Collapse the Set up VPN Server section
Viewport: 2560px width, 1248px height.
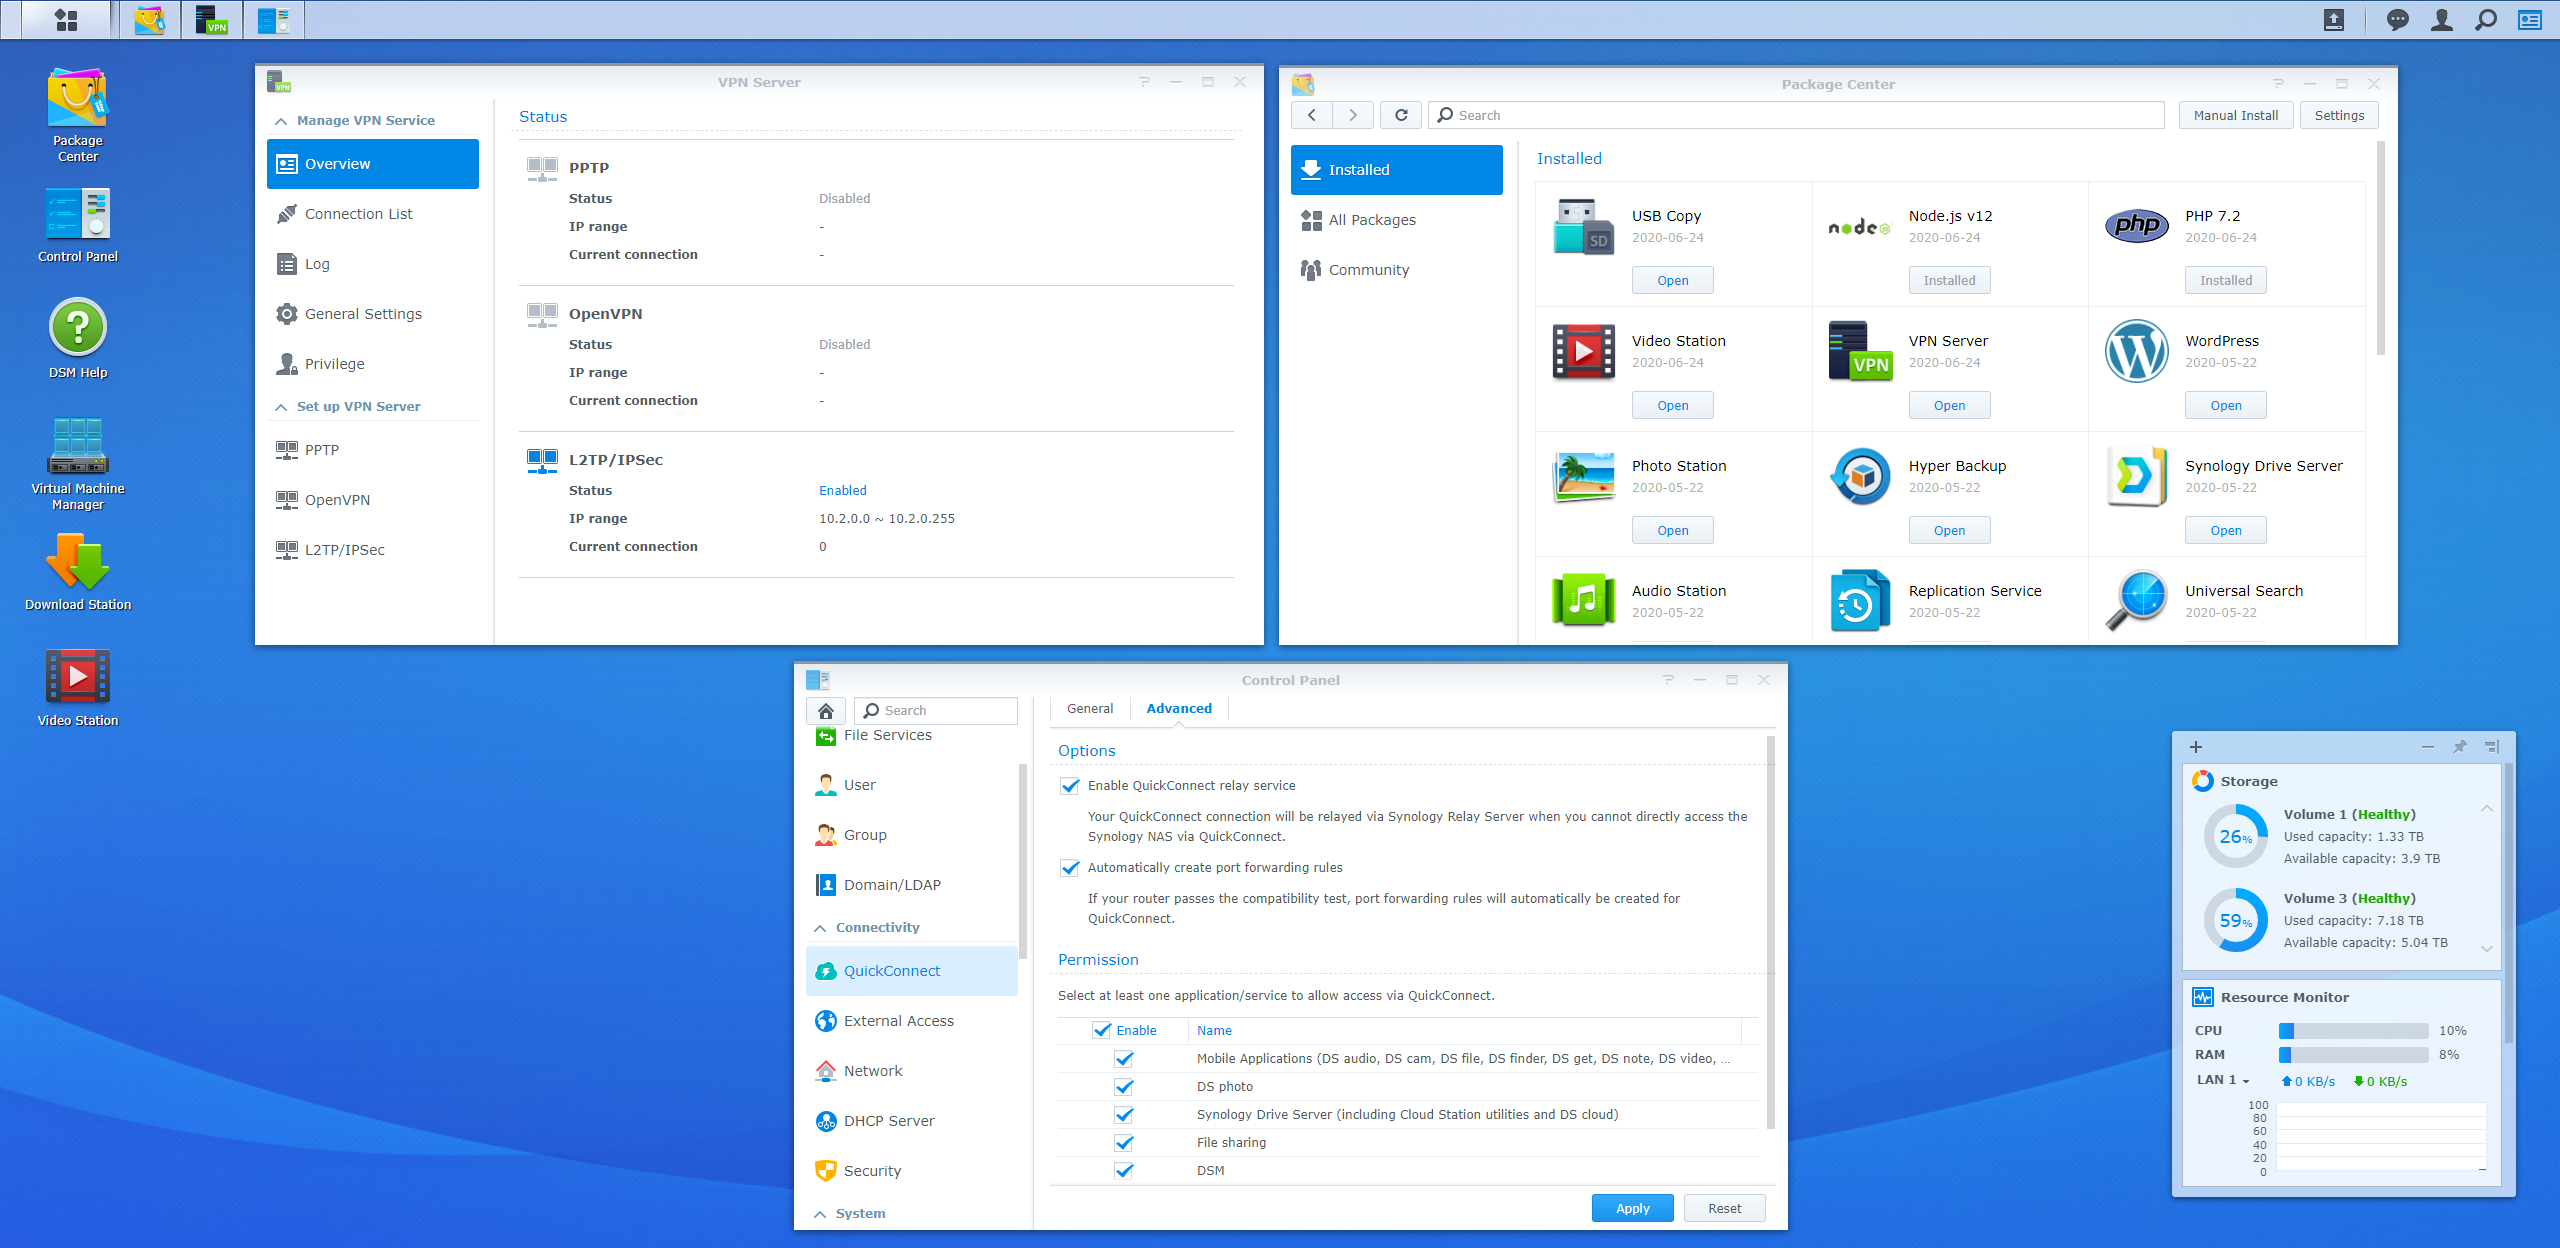tap(281, 407)
